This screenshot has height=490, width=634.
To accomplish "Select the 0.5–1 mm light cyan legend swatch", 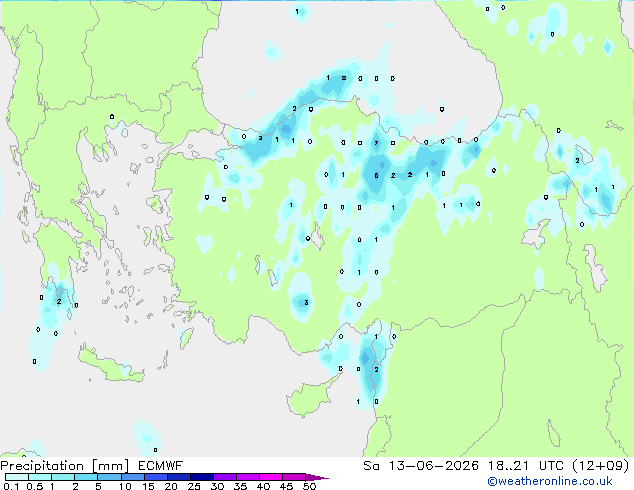I will (x=40, y=477).
